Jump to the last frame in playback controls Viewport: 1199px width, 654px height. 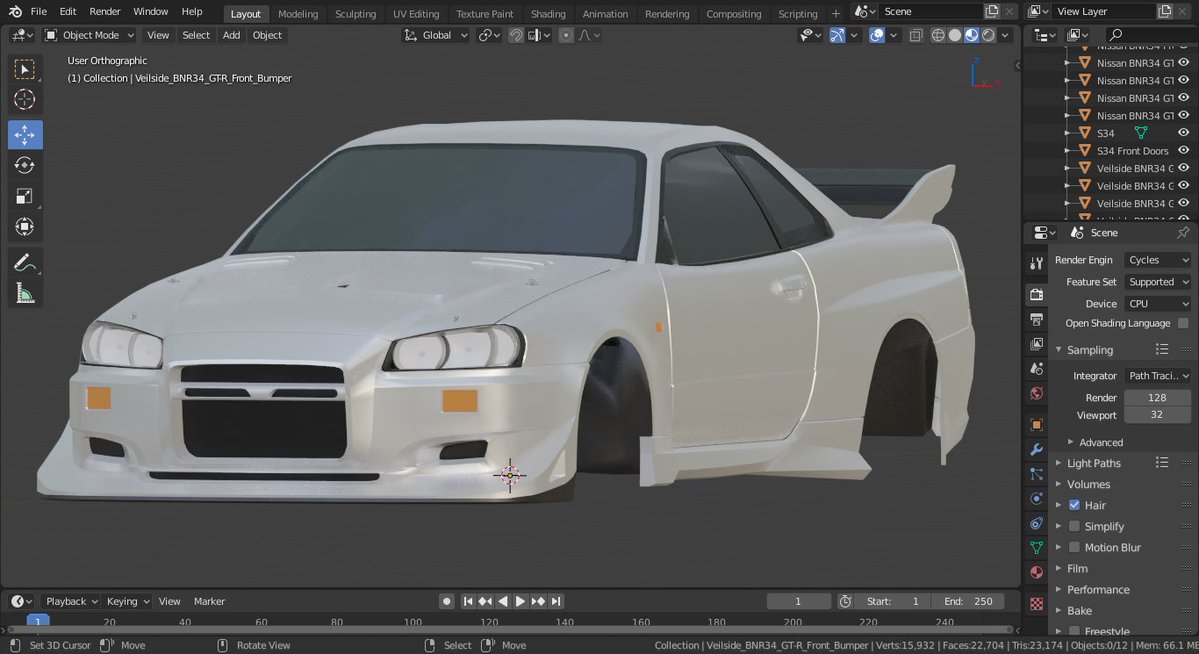click(556, 601)
